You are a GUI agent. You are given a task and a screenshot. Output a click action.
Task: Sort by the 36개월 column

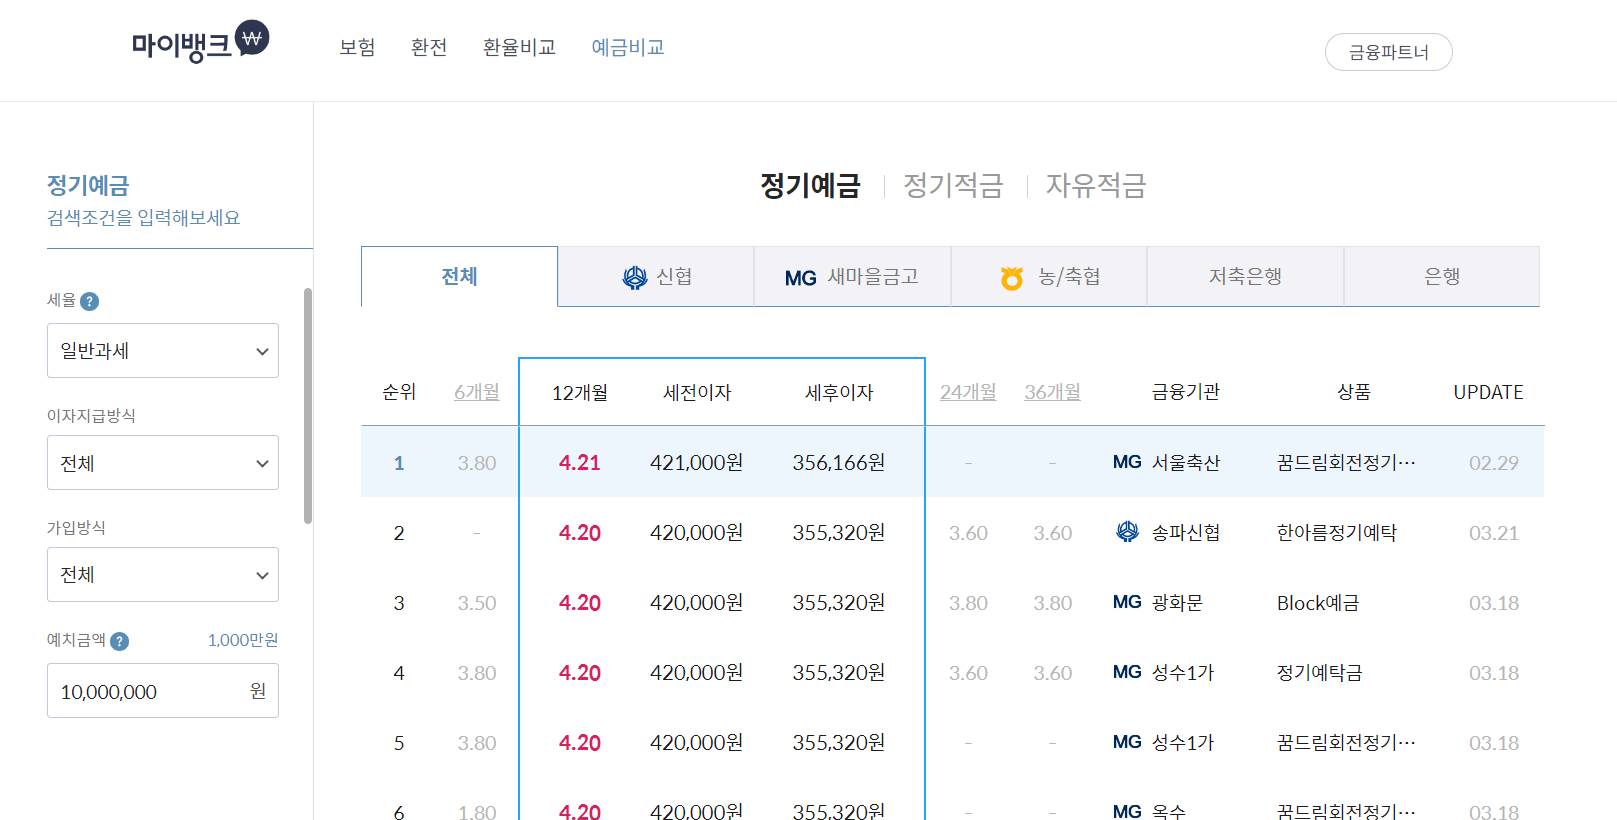pyautogui.click(x=1052, y=392)
